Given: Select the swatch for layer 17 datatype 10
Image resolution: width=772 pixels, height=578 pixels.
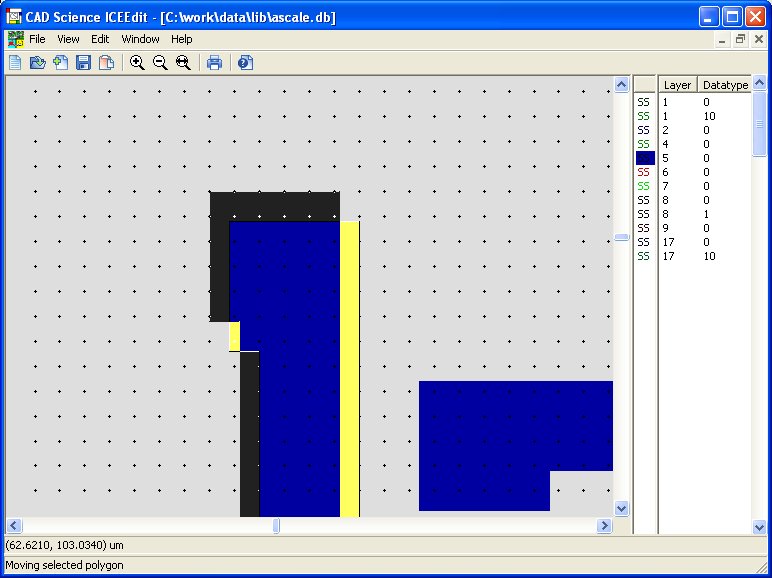Looking at the screenshot, I should (x=644, y=256).
